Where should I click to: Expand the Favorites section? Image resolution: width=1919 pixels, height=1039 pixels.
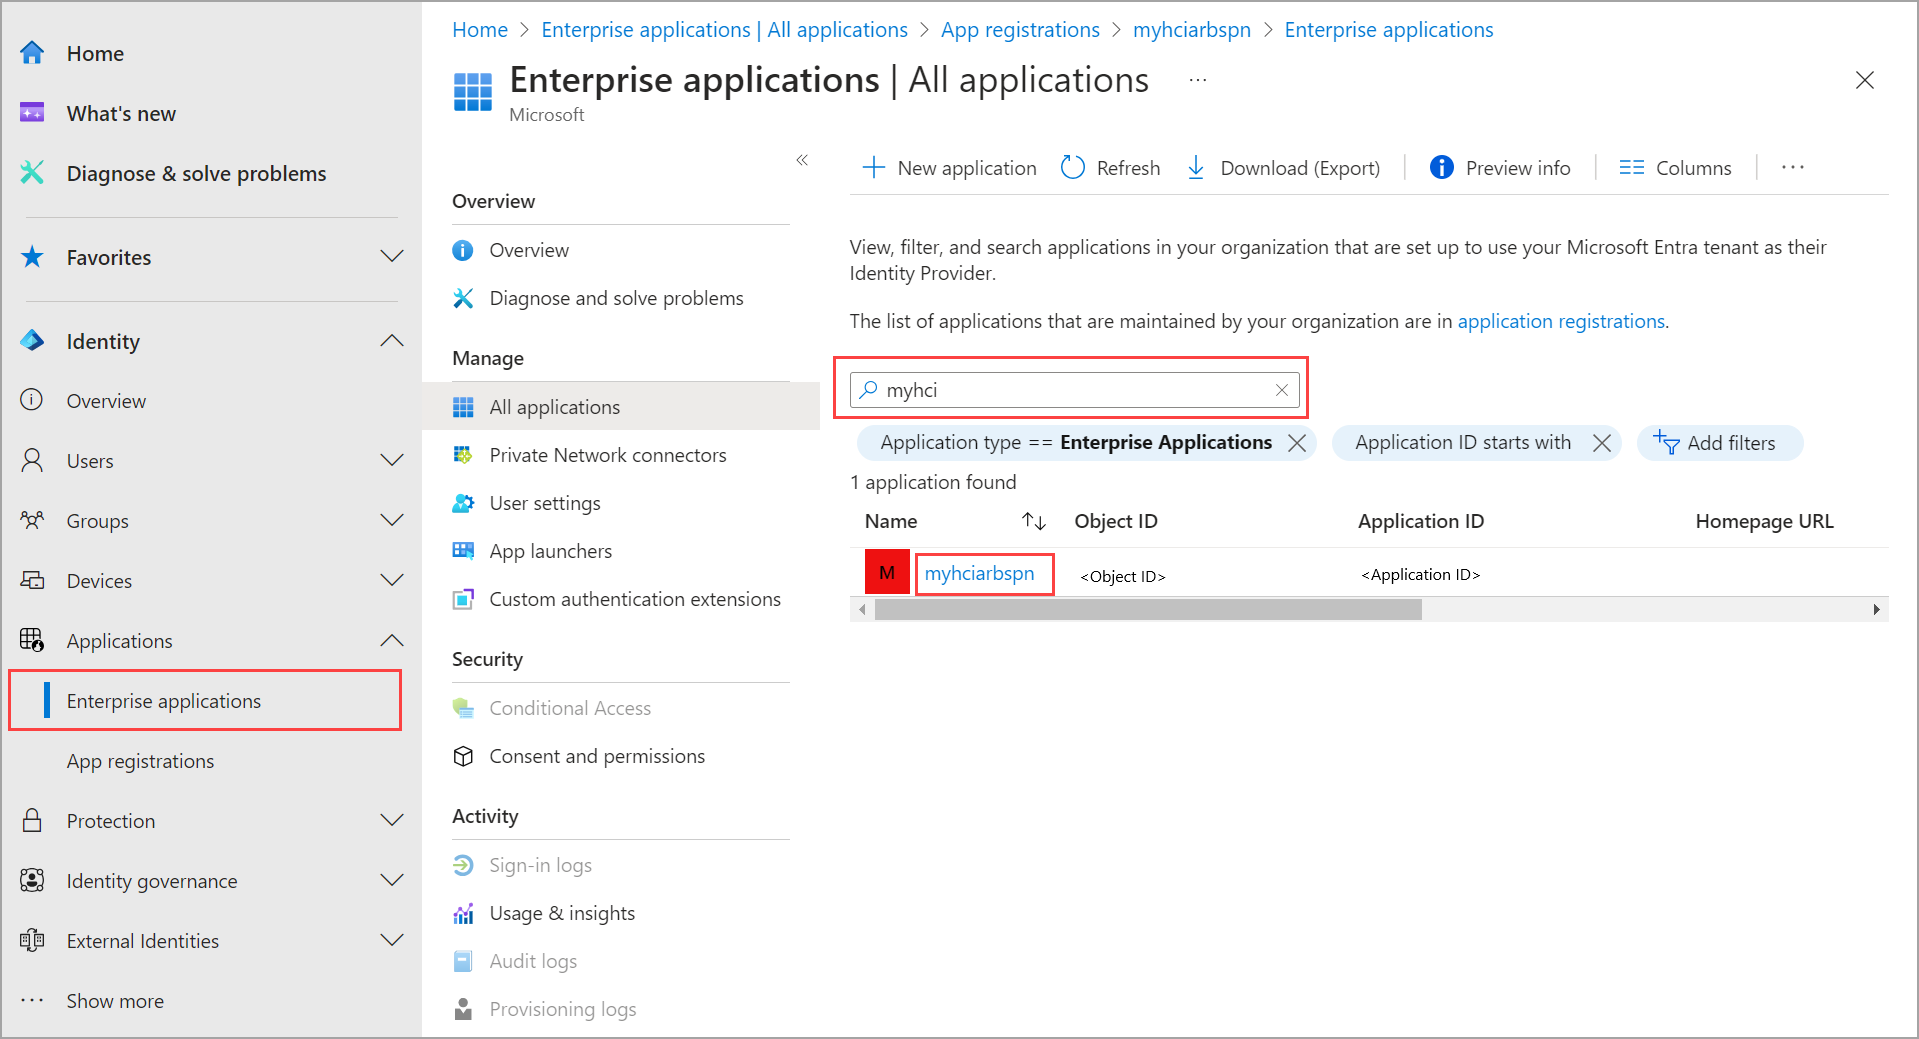point(392,257)
